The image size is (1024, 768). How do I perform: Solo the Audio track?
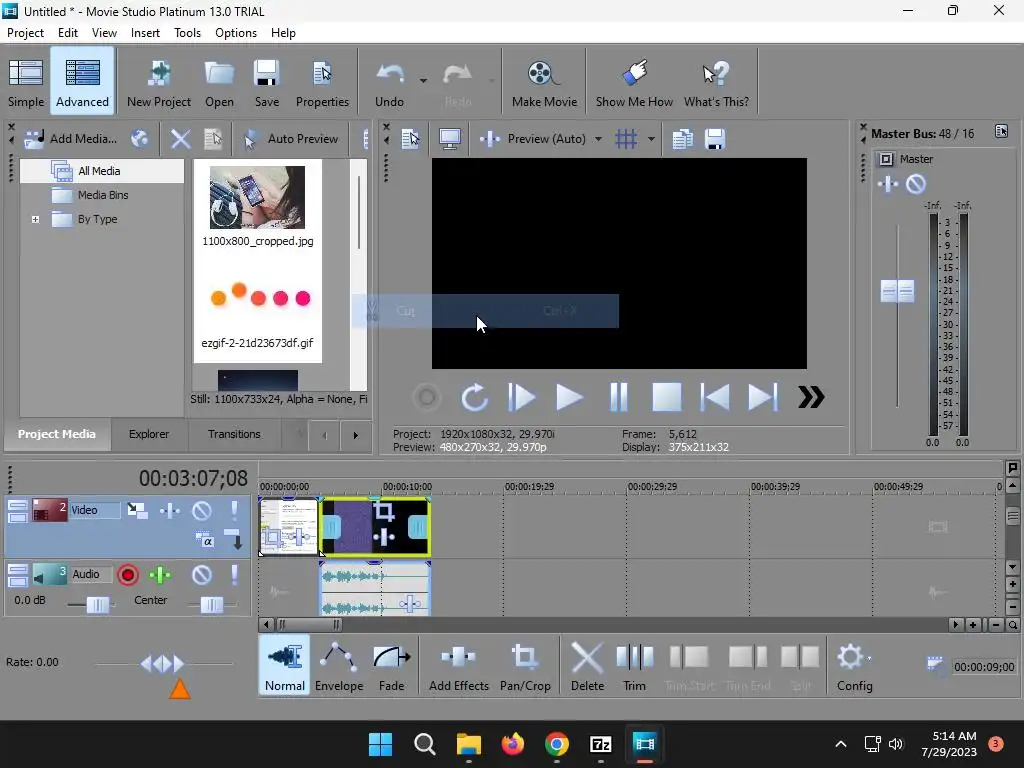pos(234,575)
